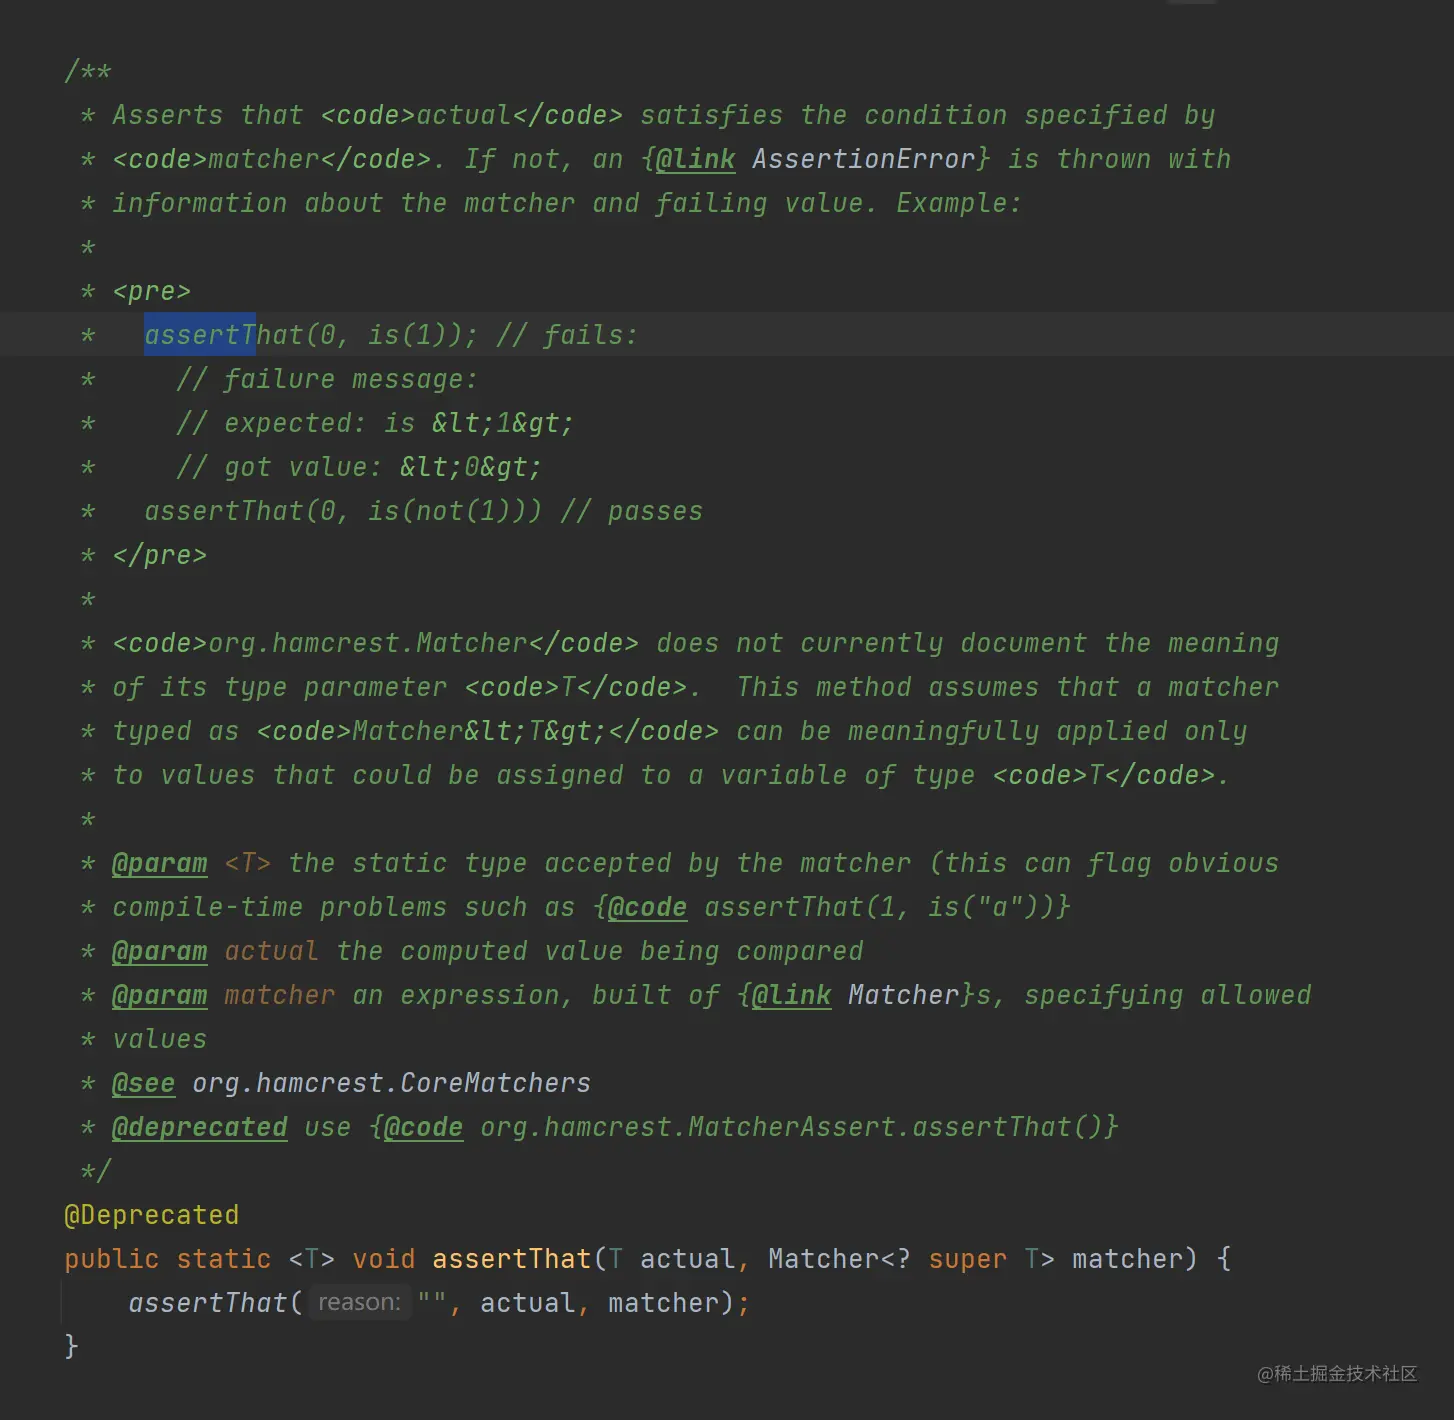Click the 'super' keyword in Matcher generic
The width and height of the screenshot is (1454, 1420).
tap(967, 1259)
